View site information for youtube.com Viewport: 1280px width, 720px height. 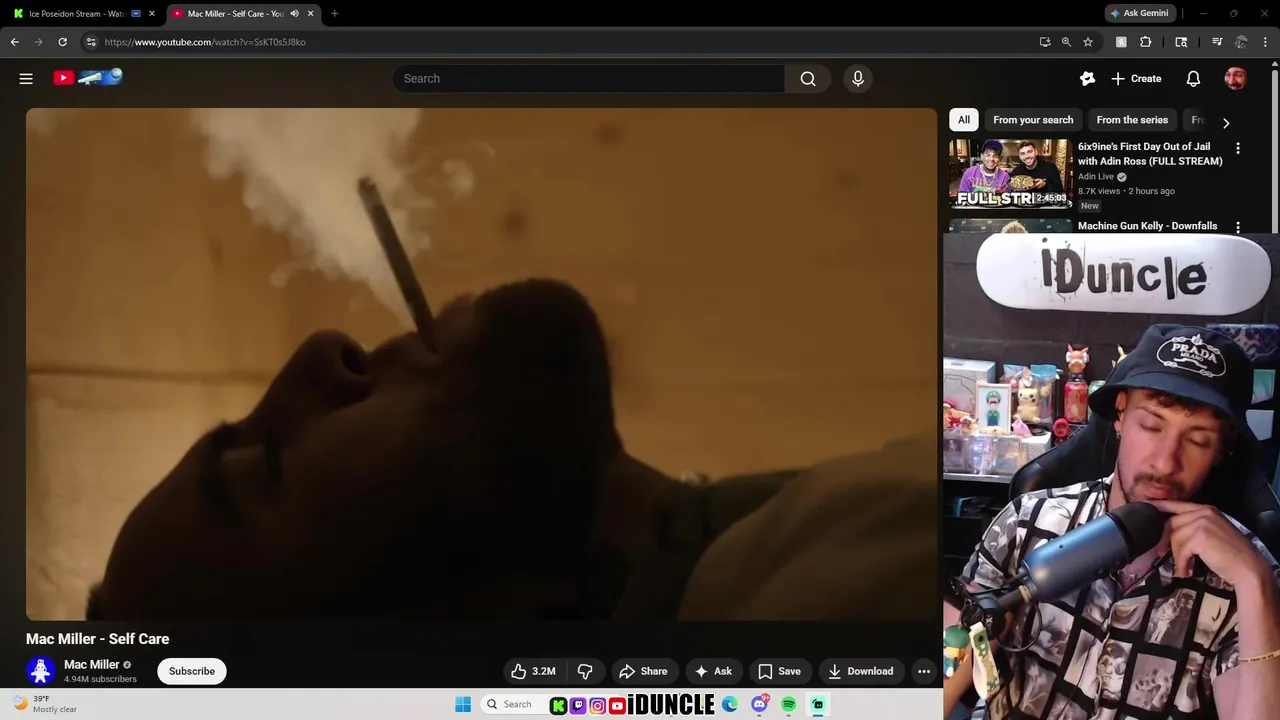click(x=91, y=42)
